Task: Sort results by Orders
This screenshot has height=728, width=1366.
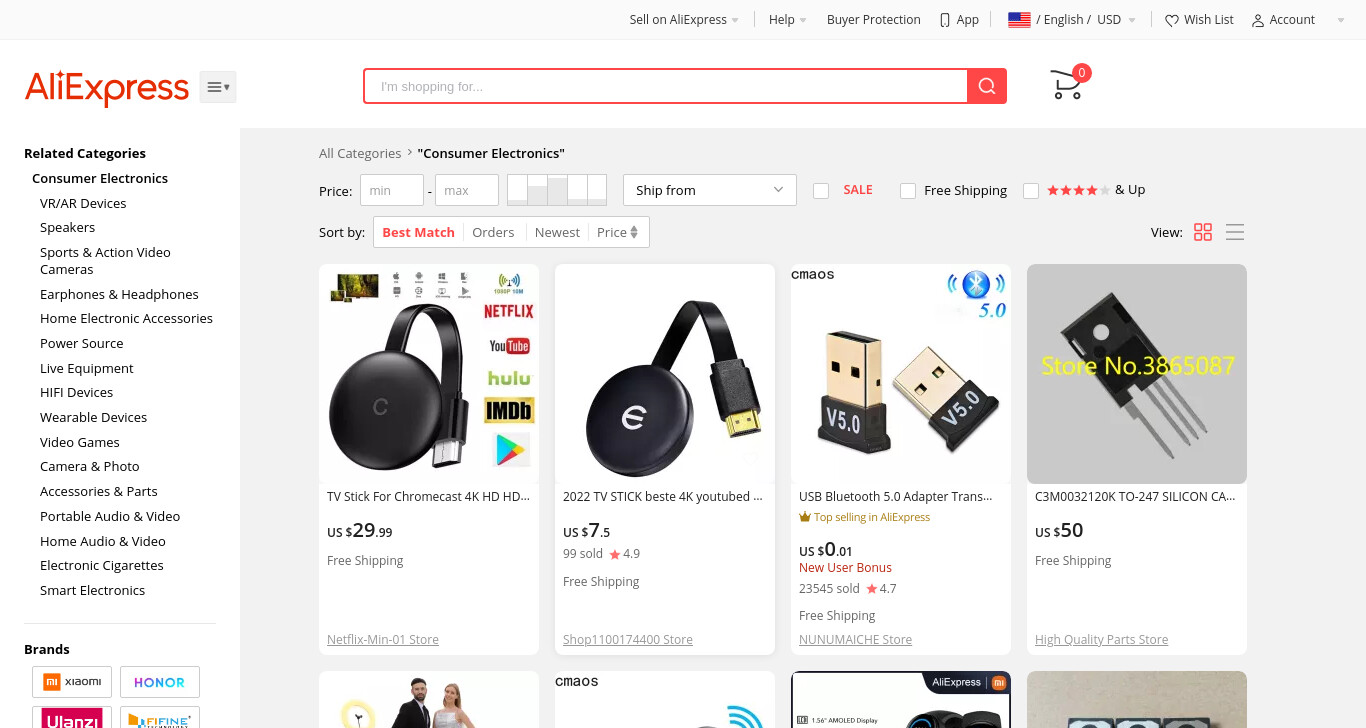Action: click(493, 232)
